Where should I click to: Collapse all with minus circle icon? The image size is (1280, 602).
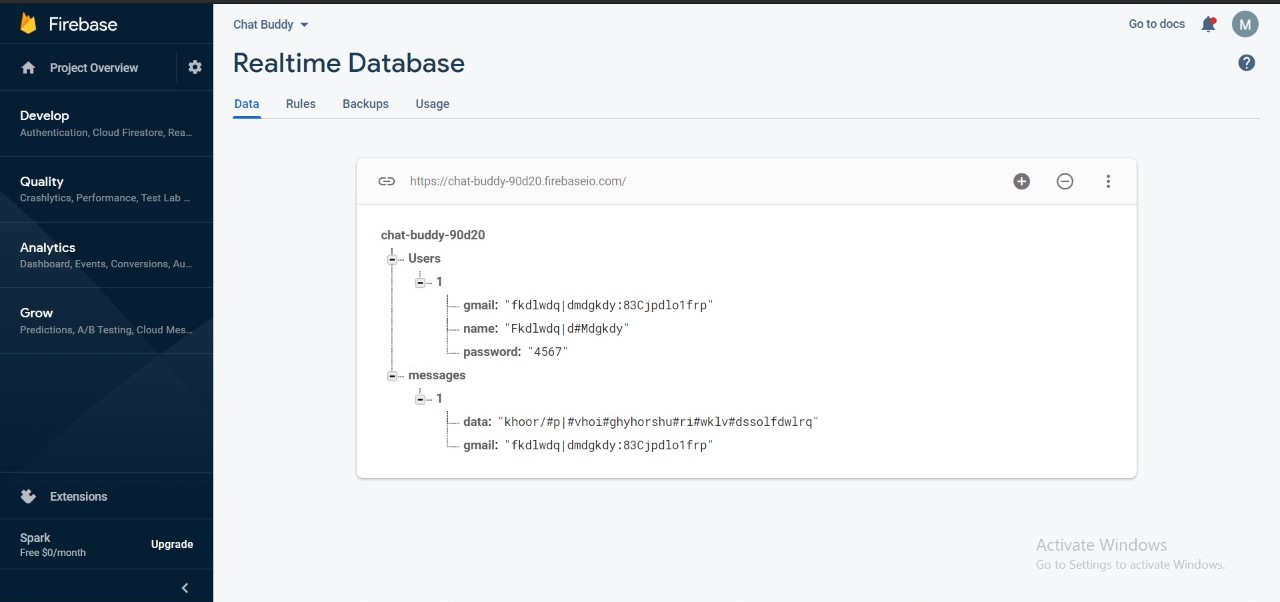point(1065,181)
